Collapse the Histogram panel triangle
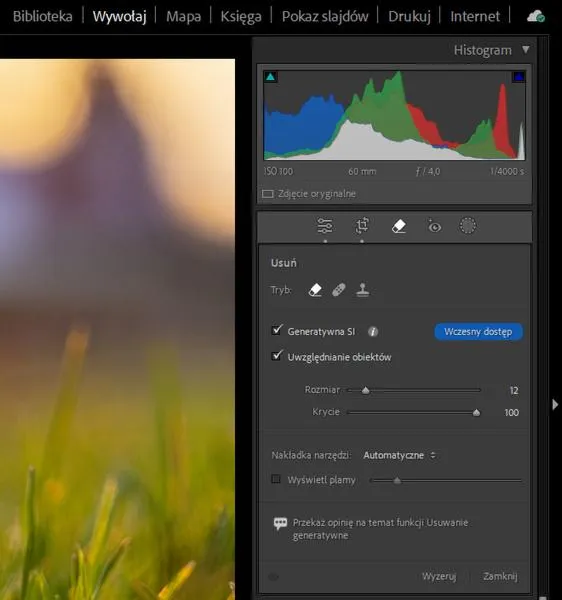This screenshot has height=600, width=562. [x=526, y=50]
